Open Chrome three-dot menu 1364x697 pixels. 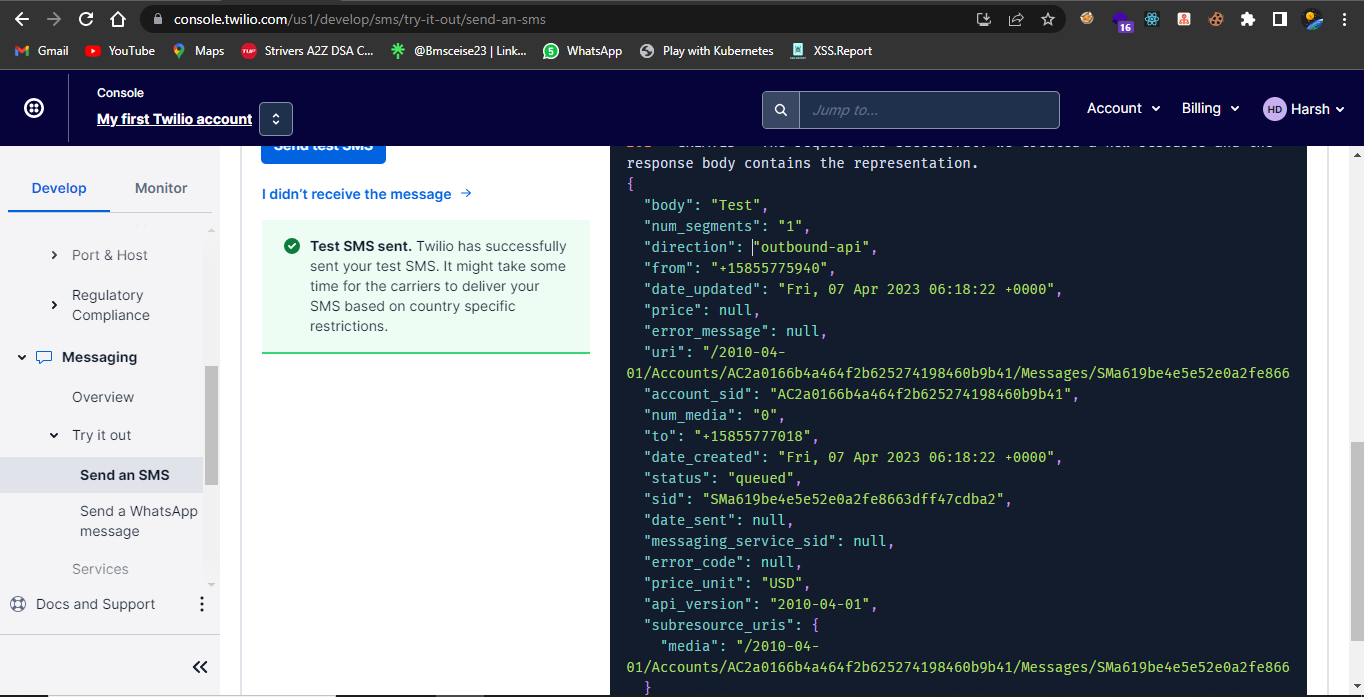click(x=1345, y=19)
